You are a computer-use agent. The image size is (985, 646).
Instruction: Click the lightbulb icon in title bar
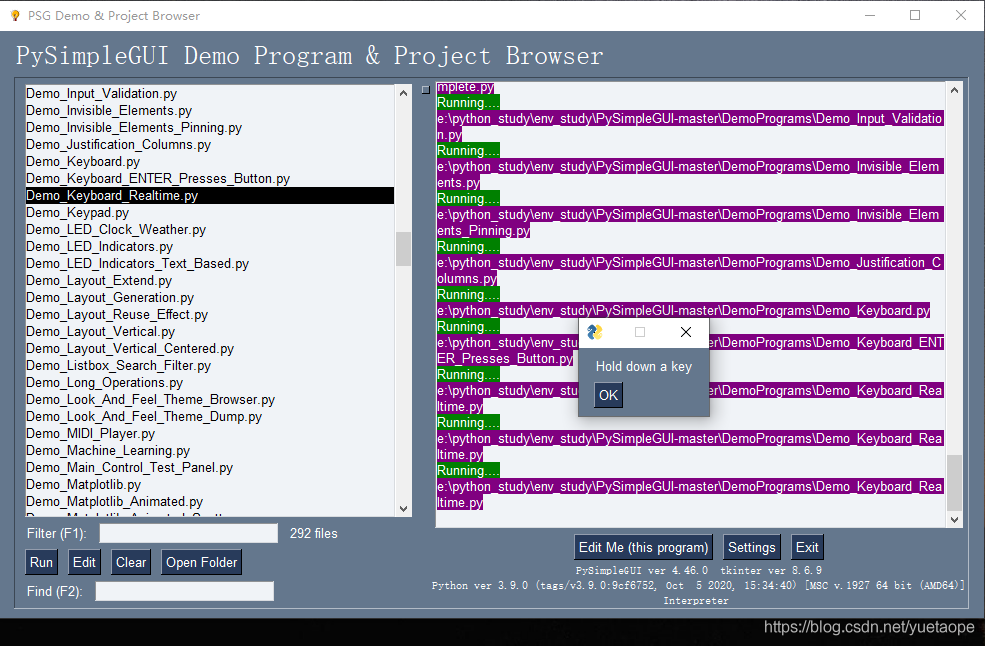click(15, 15)
